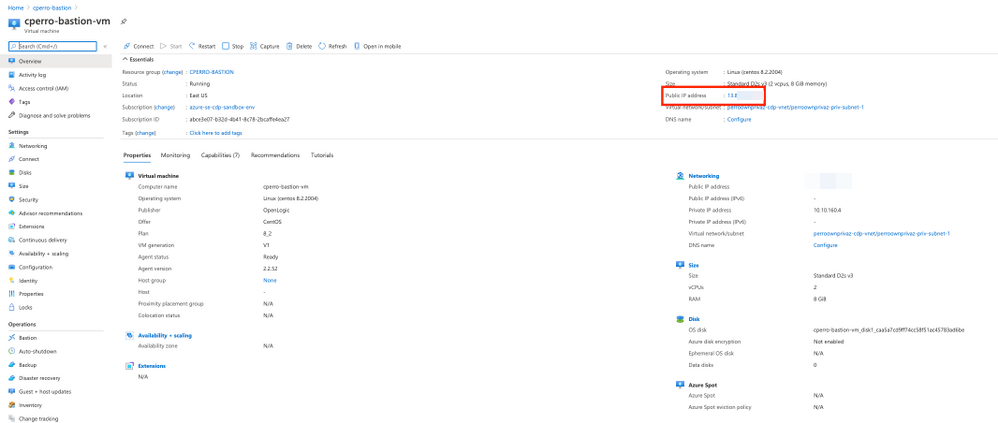
Task: Click the Security shield icon
Action: point(11,200)
